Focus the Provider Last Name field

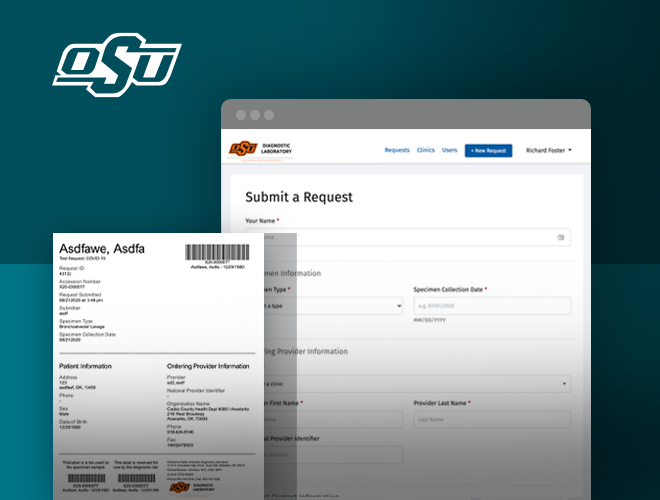tap(492, 420)
